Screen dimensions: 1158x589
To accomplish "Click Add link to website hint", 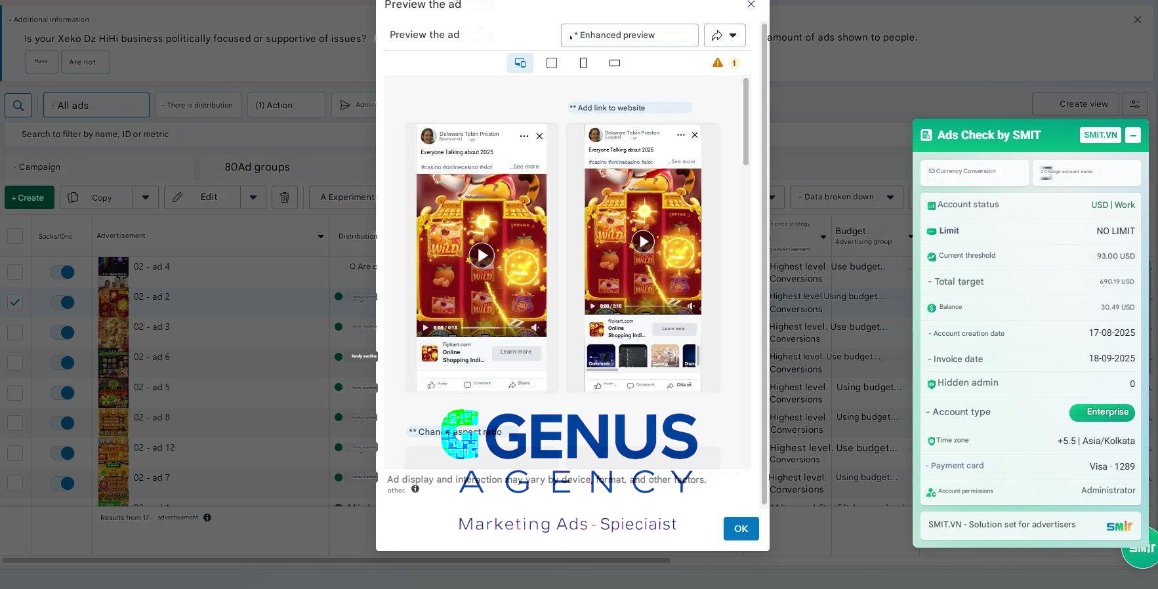I will [x=629, y=108].
